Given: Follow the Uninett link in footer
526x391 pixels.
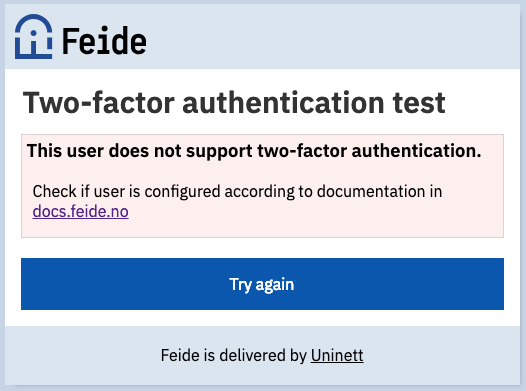Looking at the screenshot, I should [x=337, y=355].
